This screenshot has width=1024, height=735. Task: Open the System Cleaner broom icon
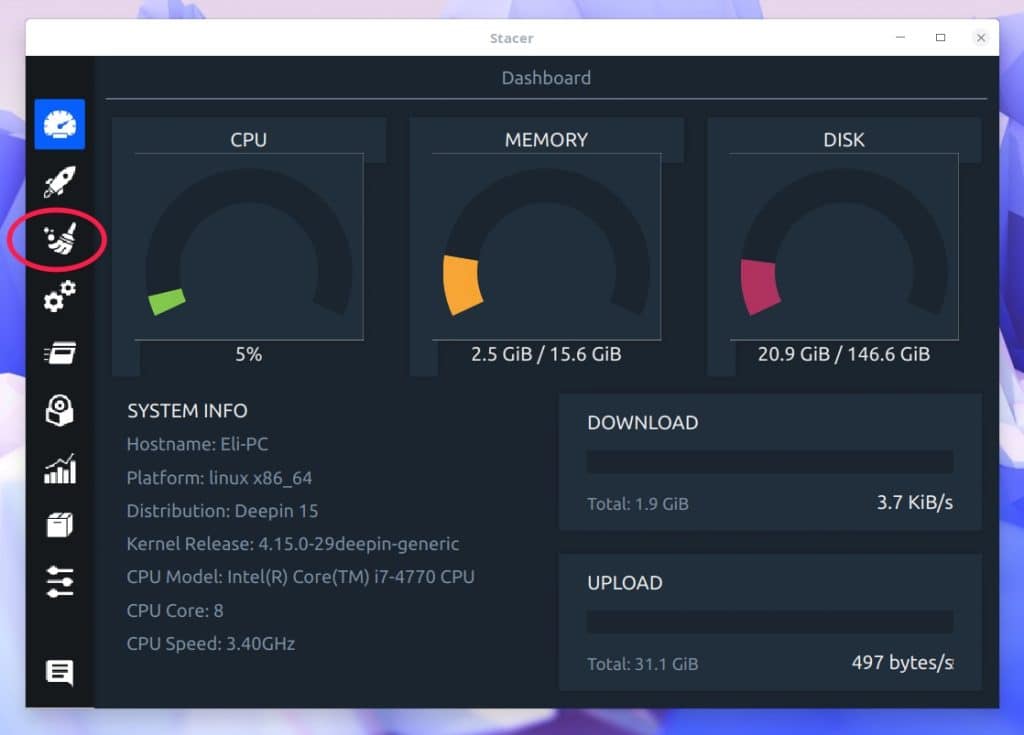coord(59,238)
